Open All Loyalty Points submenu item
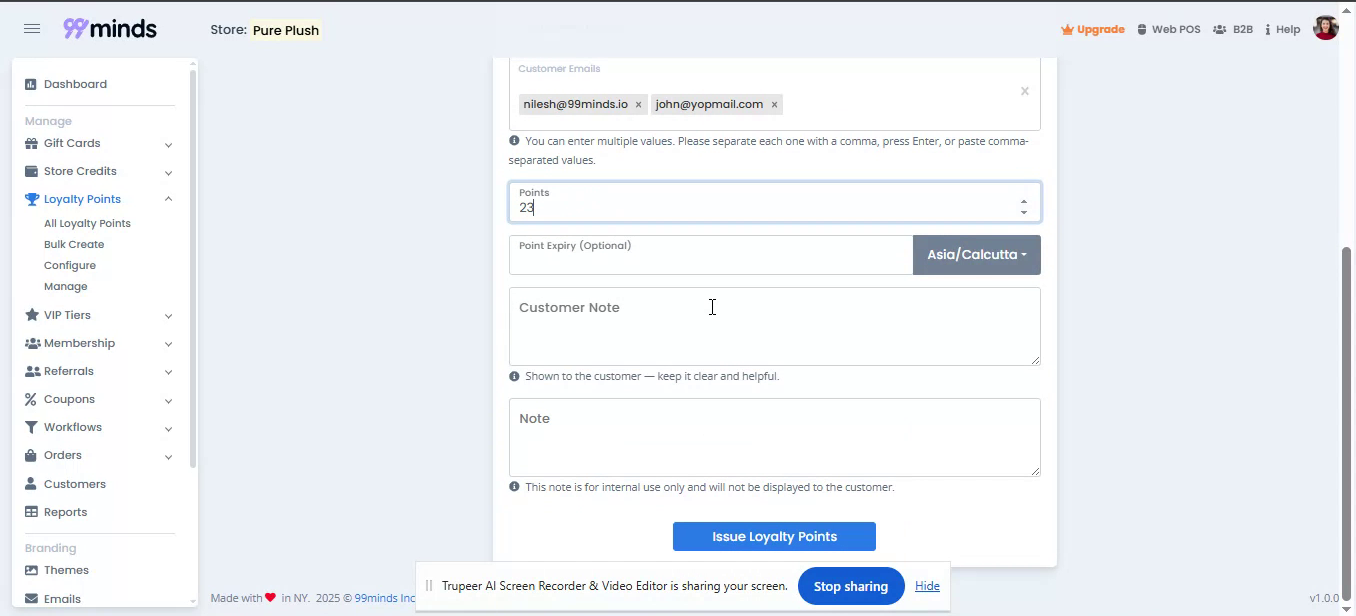This screenshot has height=616, width=1356. point(87,224)
